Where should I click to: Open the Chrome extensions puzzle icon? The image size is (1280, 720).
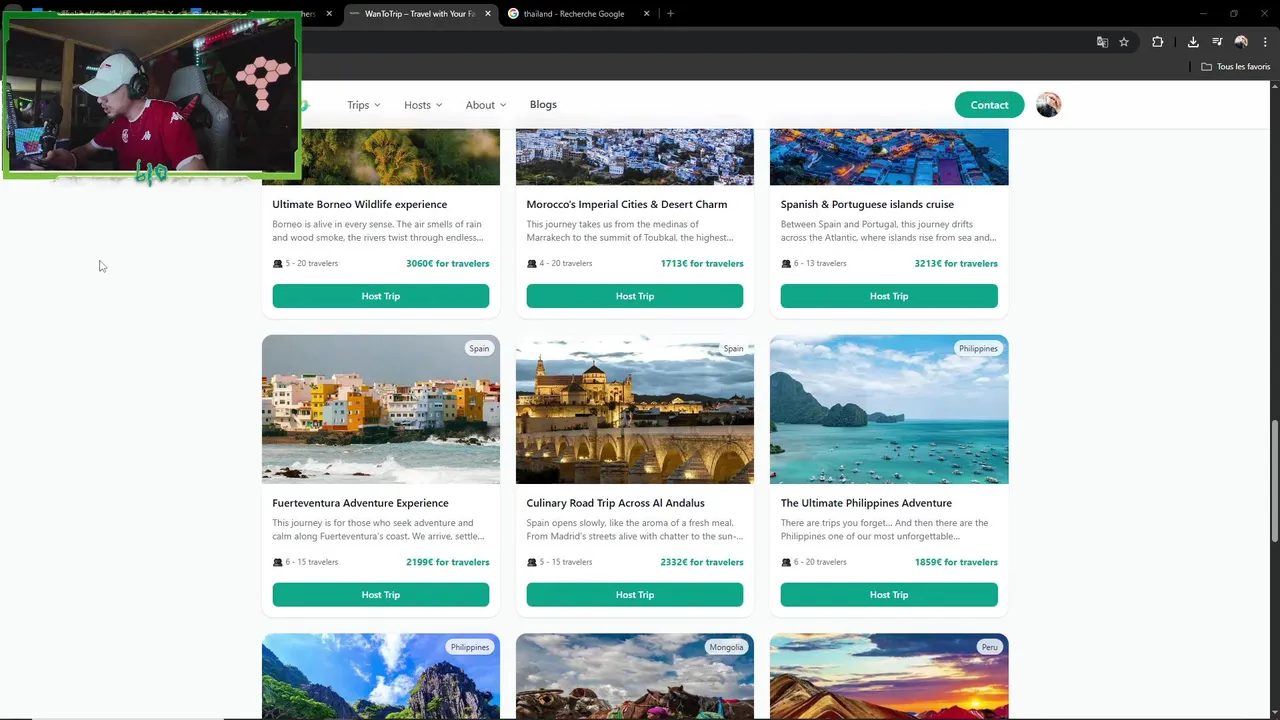(1158, 42)
